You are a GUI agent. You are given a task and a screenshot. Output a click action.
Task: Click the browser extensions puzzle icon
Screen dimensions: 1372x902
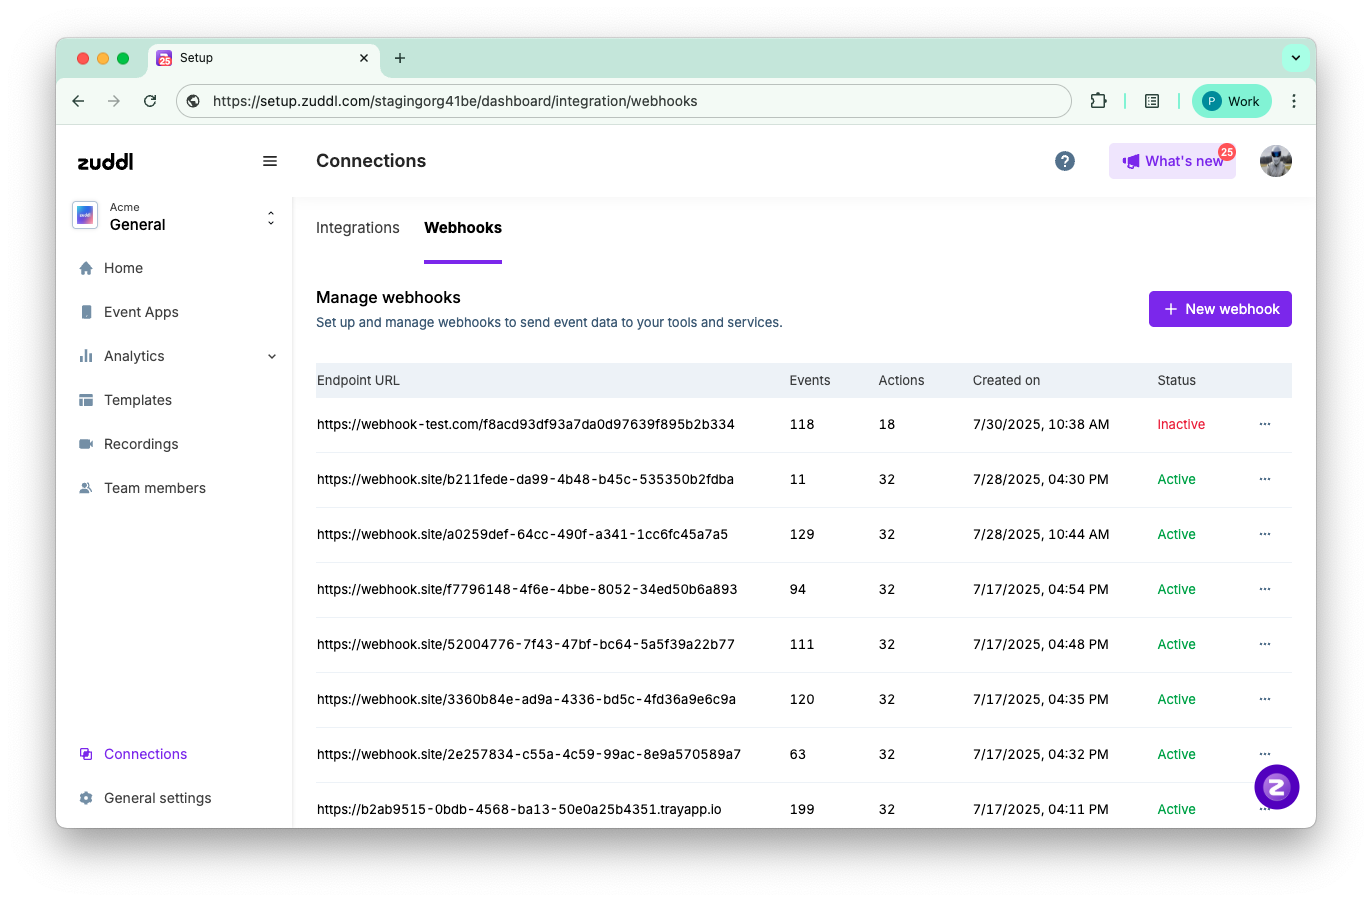click(x=1098, y=101)
